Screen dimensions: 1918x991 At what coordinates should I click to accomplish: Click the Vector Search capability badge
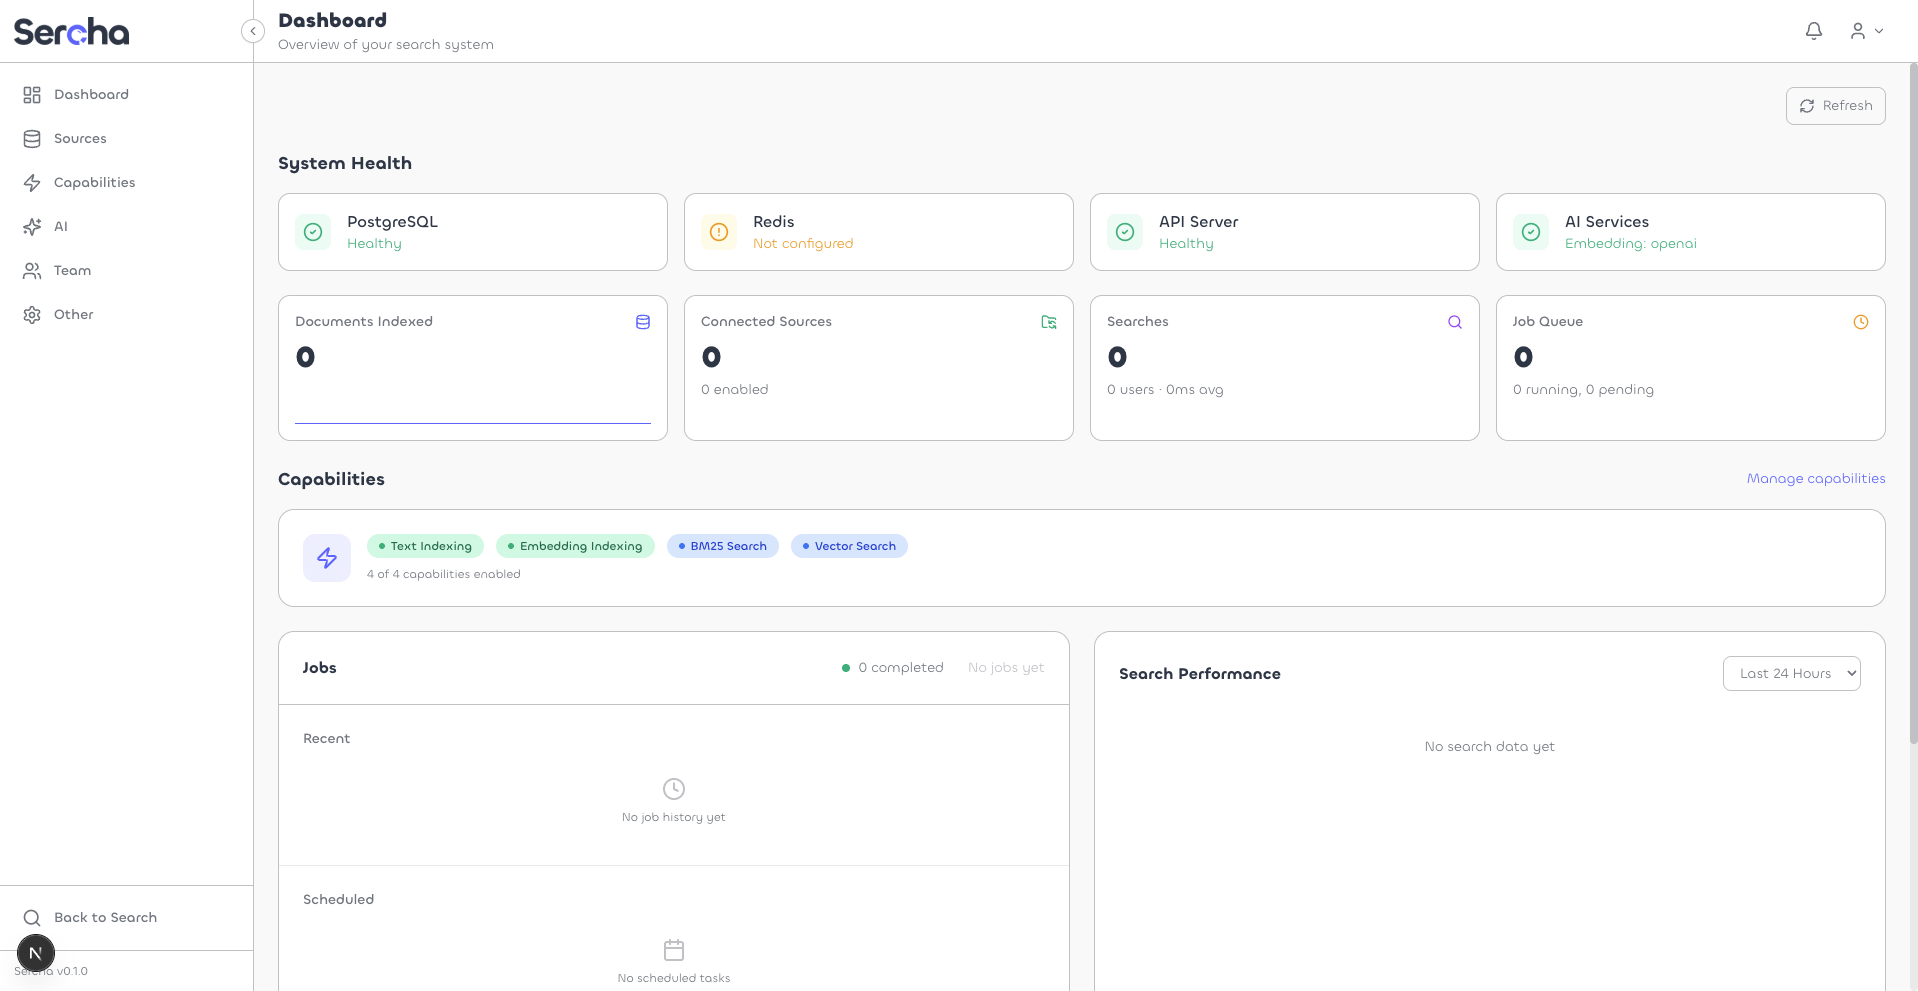pos(849,546)
